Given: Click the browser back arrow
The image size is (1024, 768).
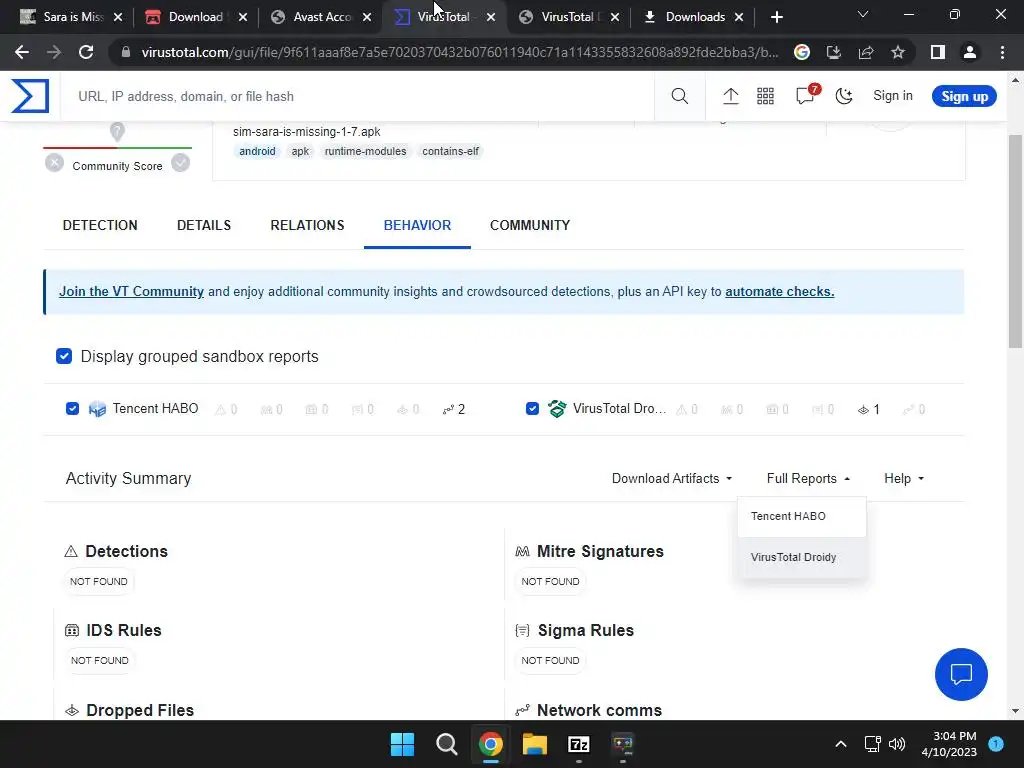Looking at the screenshot, I should [22, 52].
